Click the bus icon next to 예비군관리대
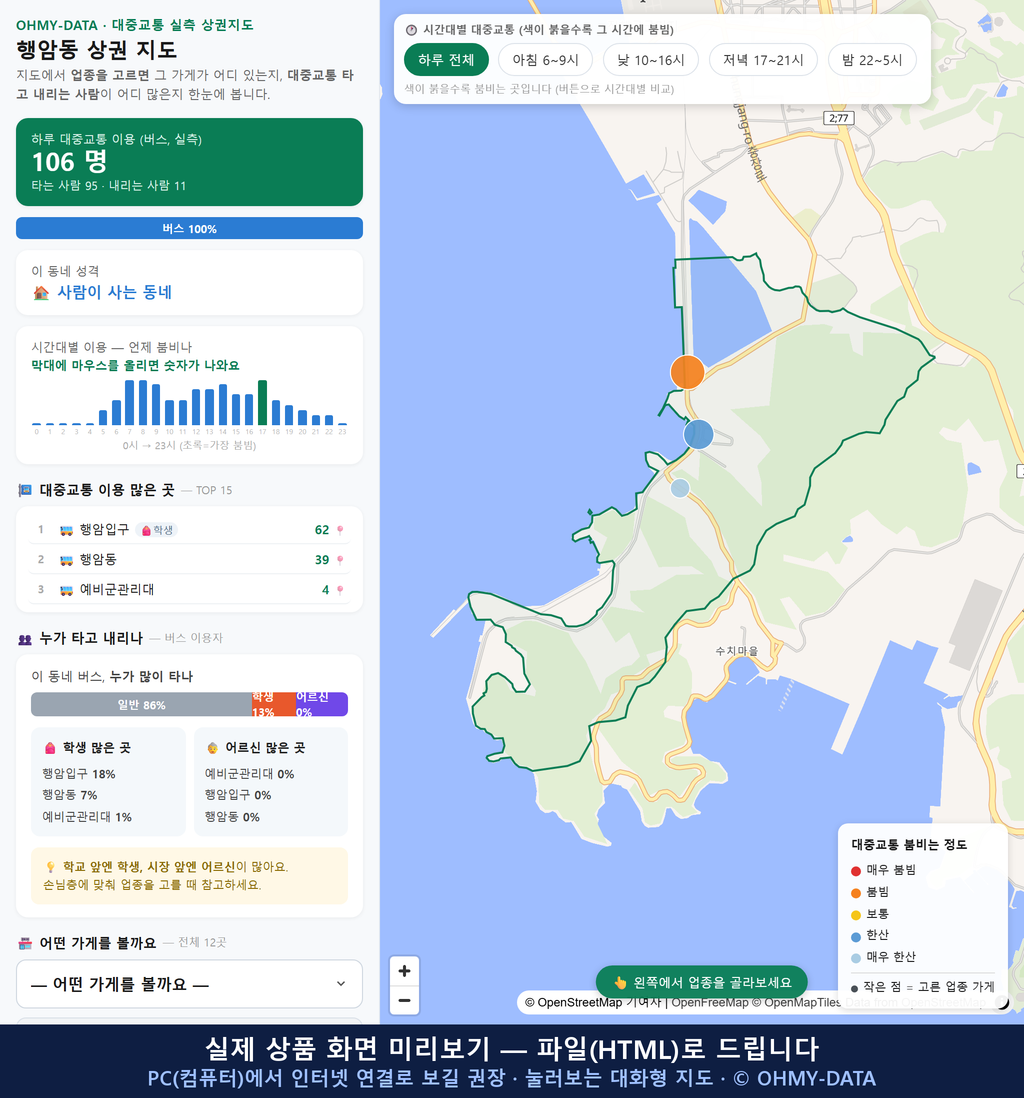Image resolution: width=1024 pixels, height=1098 pixels. 67,590
